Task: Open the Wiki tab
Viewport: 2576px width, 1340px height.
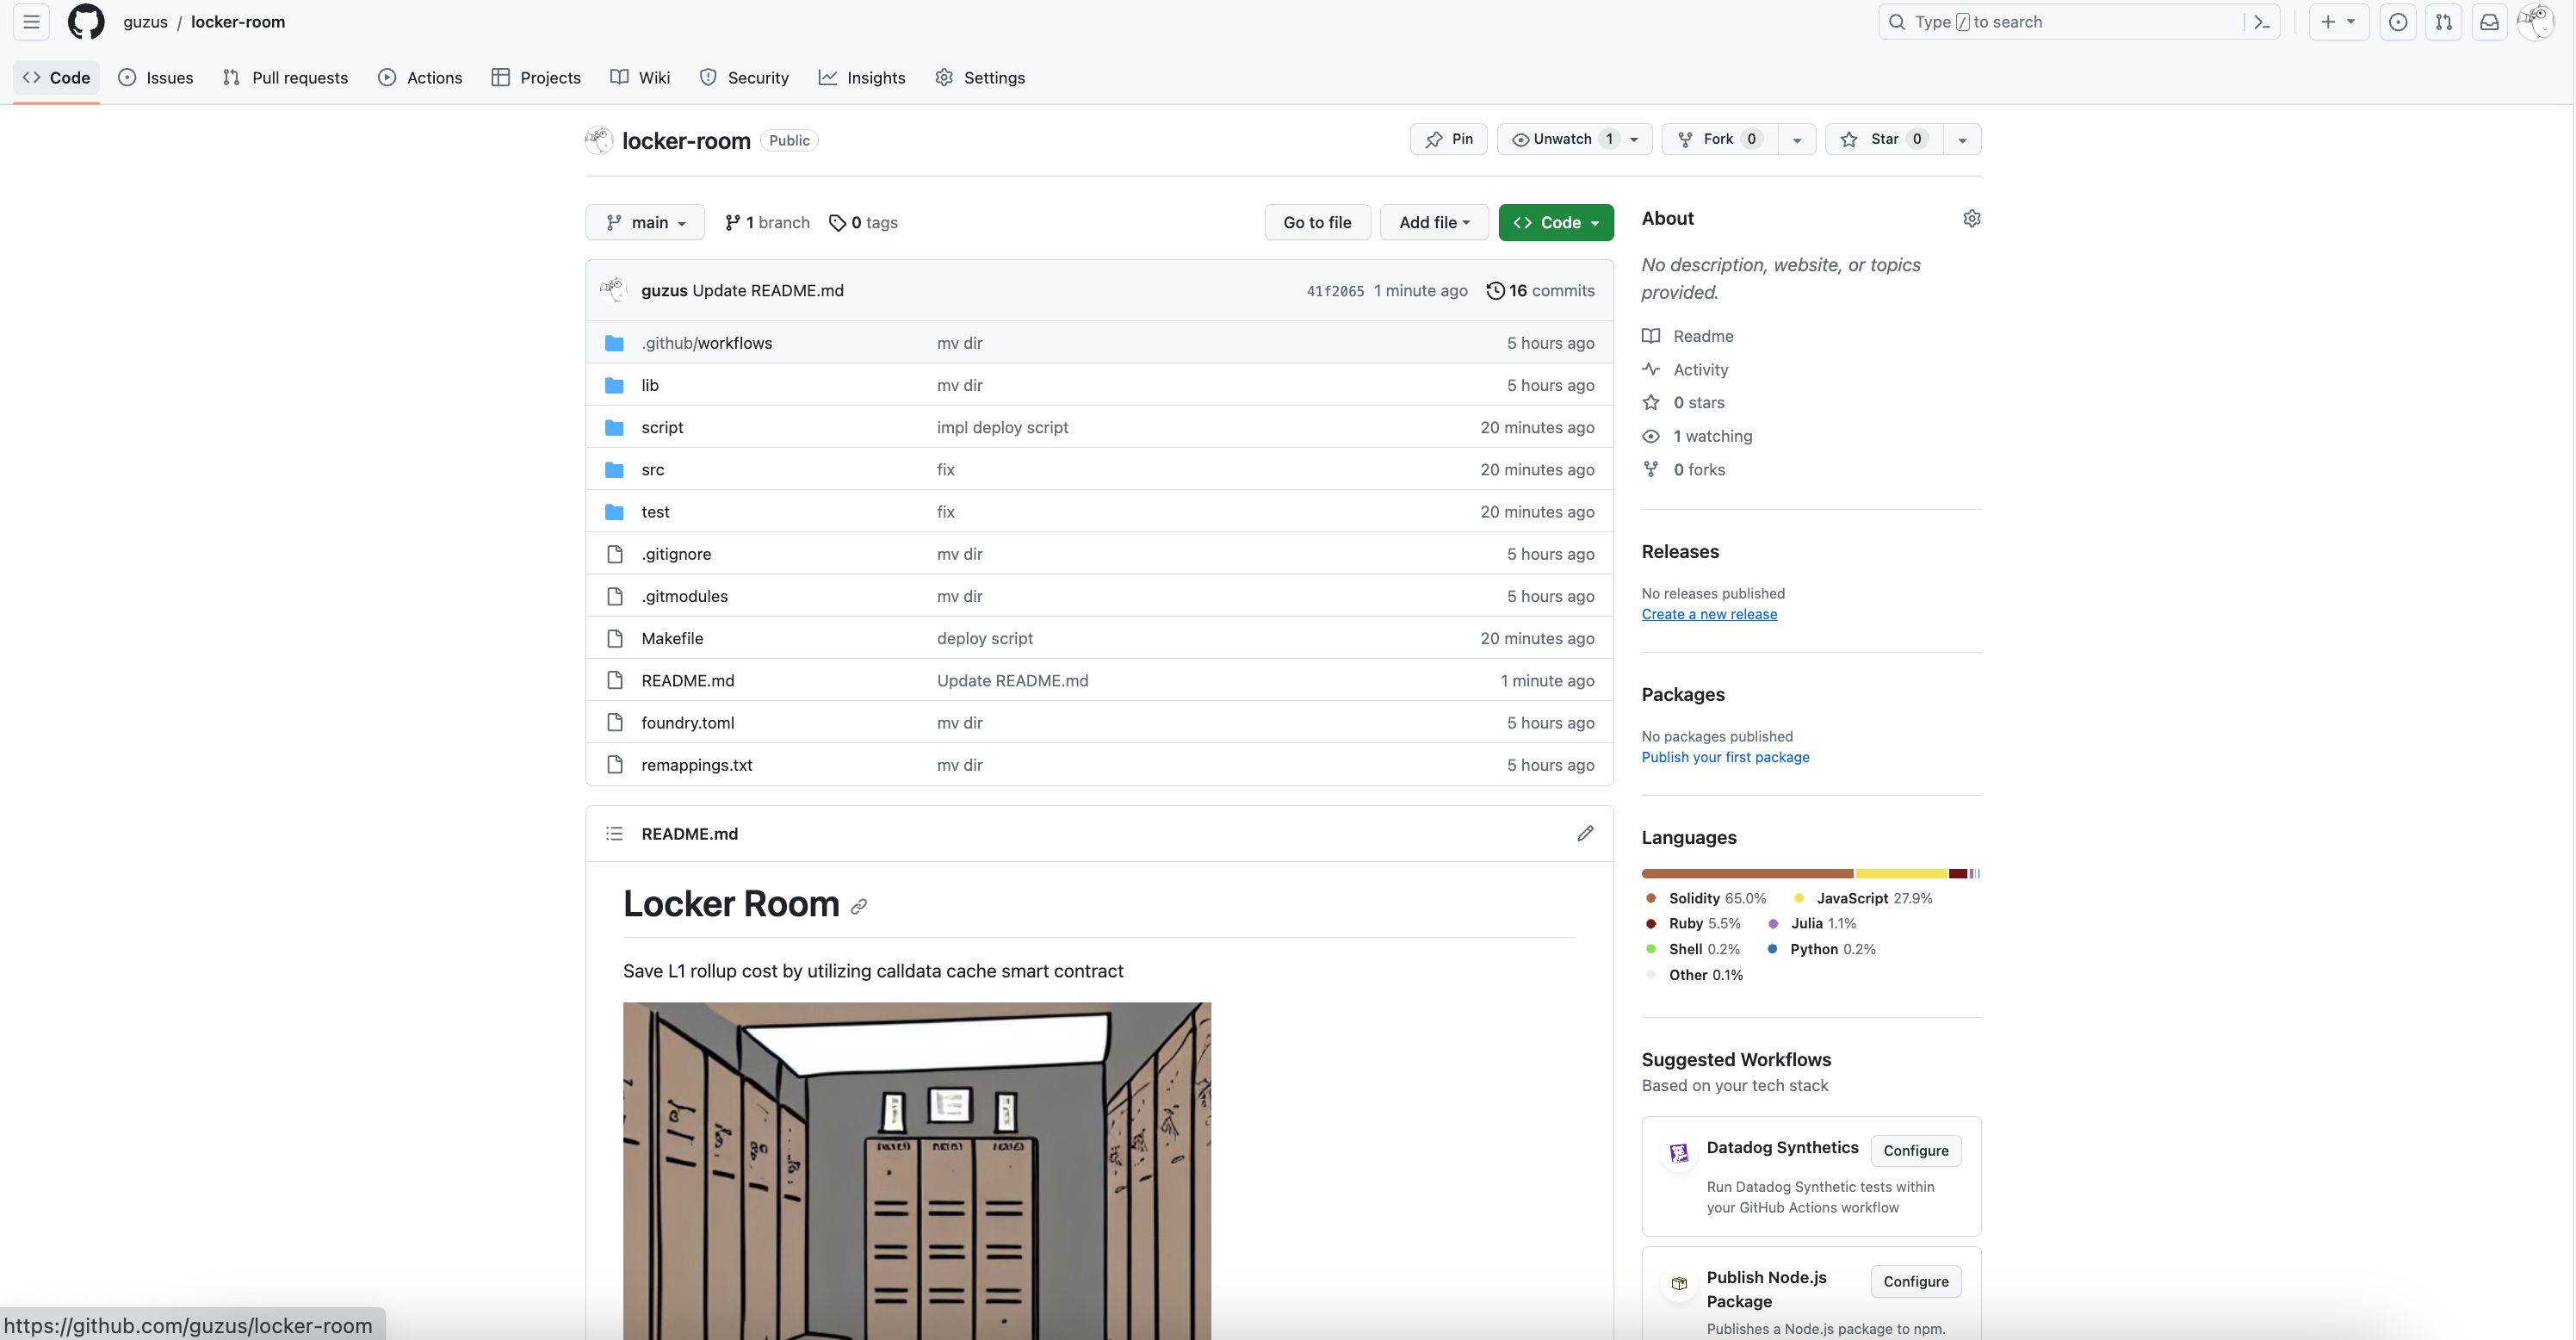Action: pyautogui.click(x=640, y=77)
